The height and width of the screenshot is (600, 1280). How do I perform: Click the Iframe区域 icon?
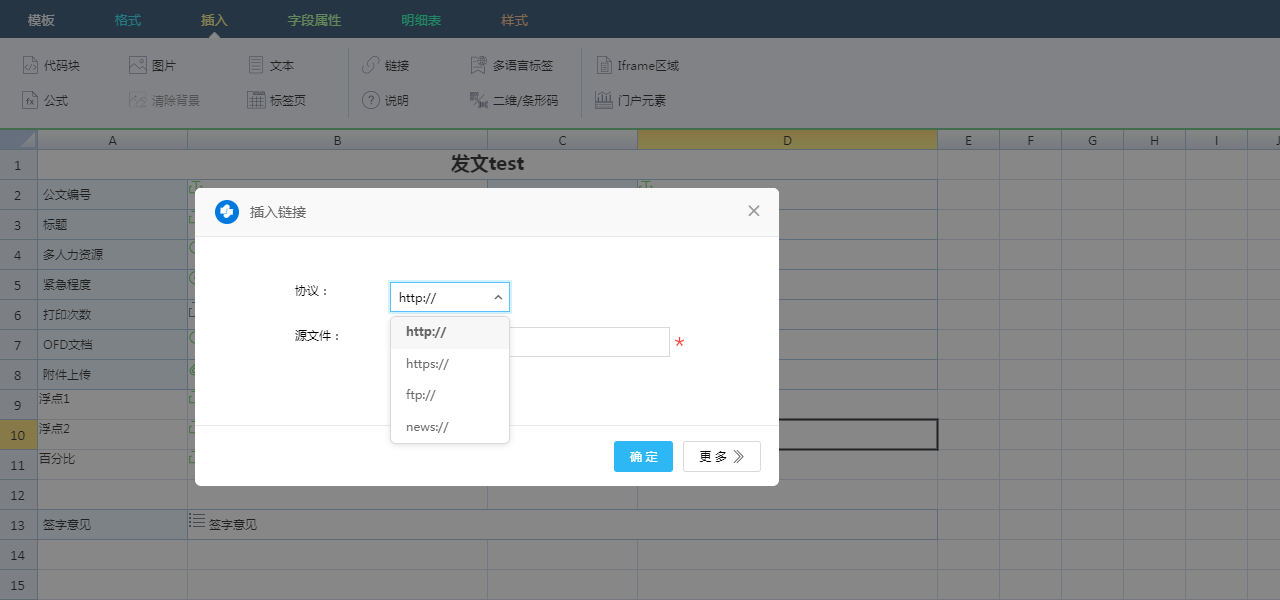604,66
